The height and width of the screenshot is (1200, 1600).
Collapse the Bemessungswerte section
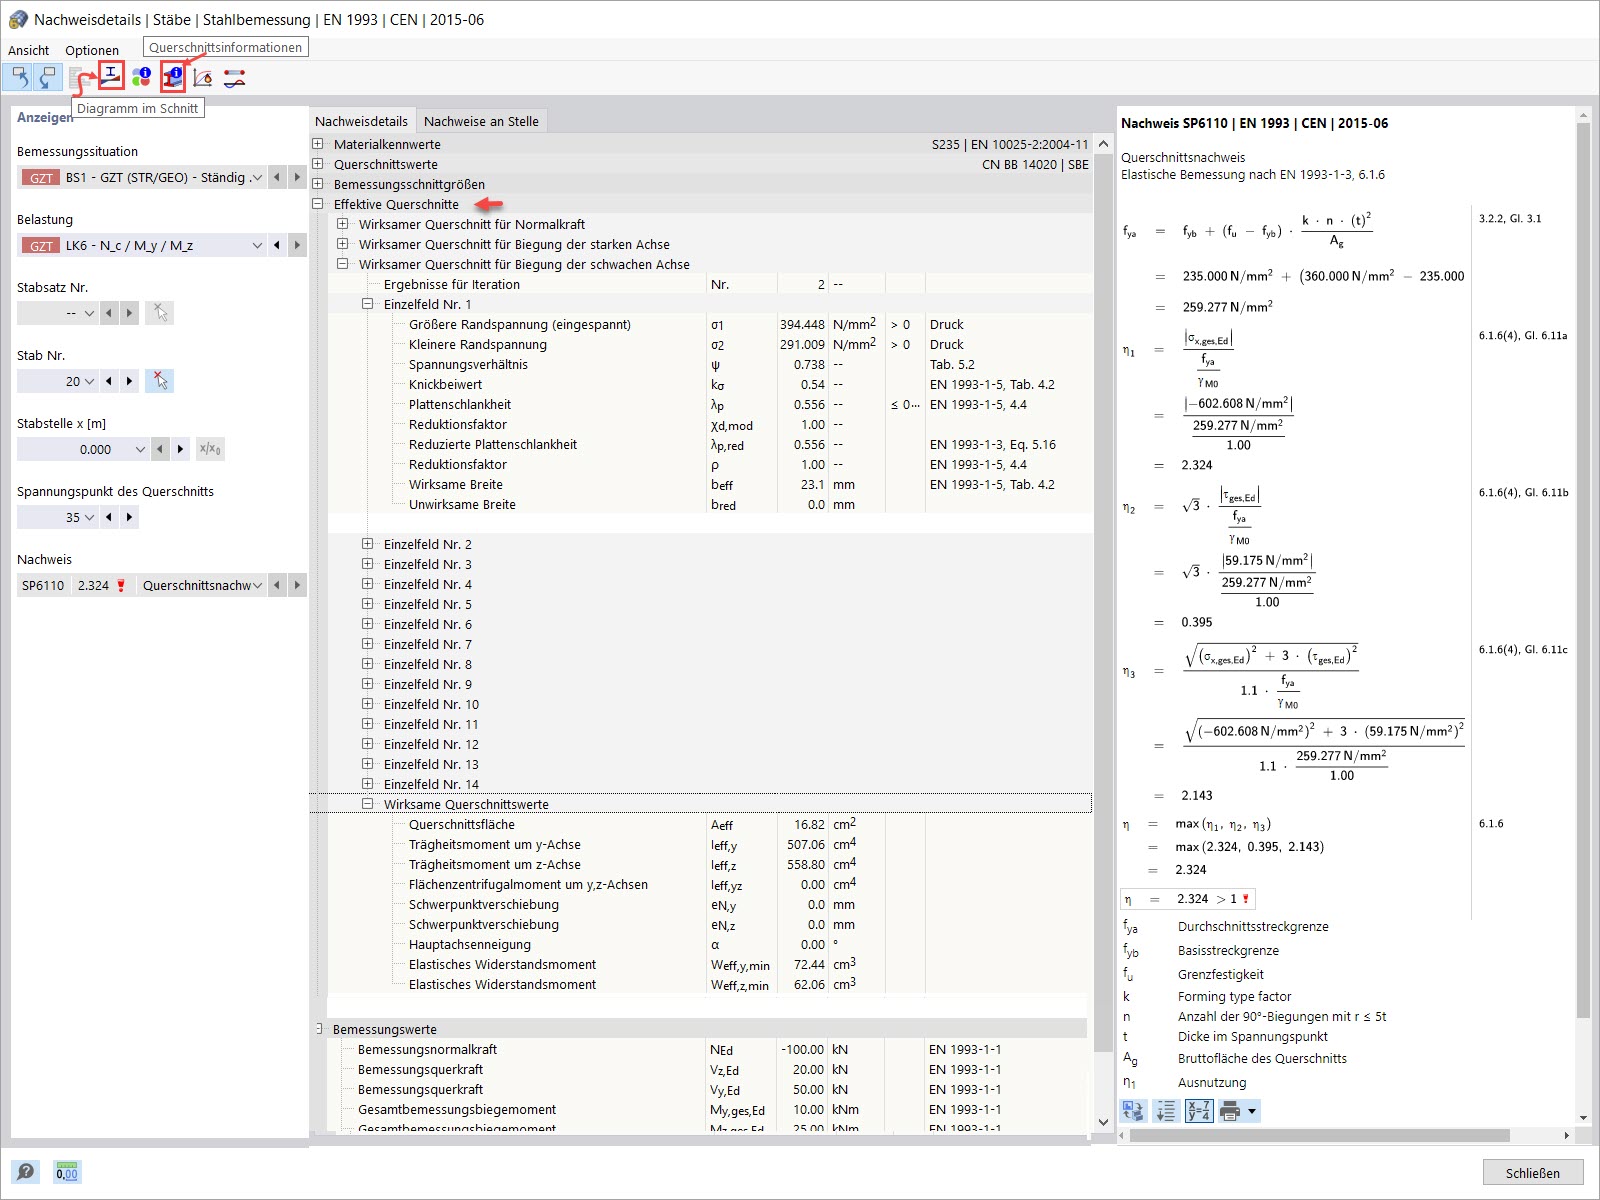(x=319, y=1029)
